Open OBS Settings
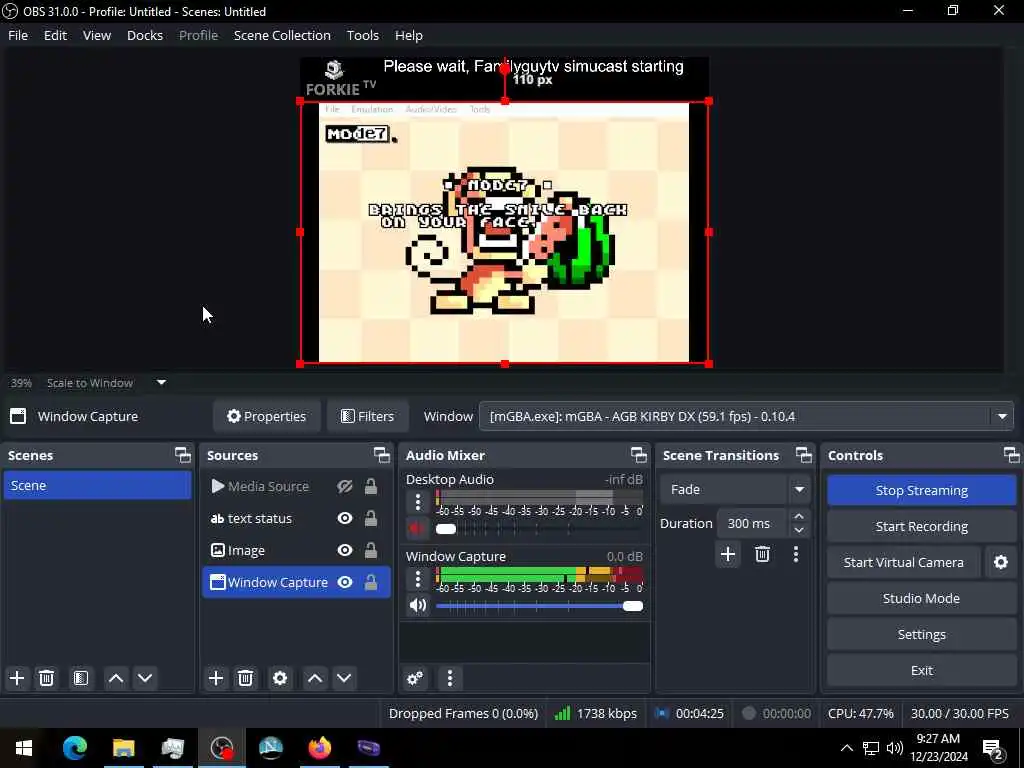The width and height of the screenshot is (1024, 768). coord(921,634)
